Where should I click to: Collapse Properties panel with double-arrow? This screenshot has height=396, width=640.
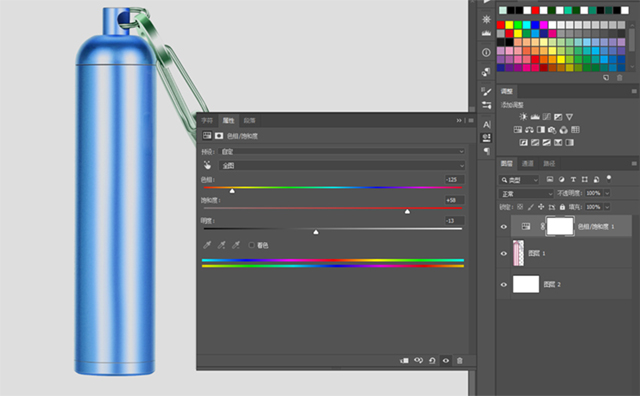(x=459, y=120)
